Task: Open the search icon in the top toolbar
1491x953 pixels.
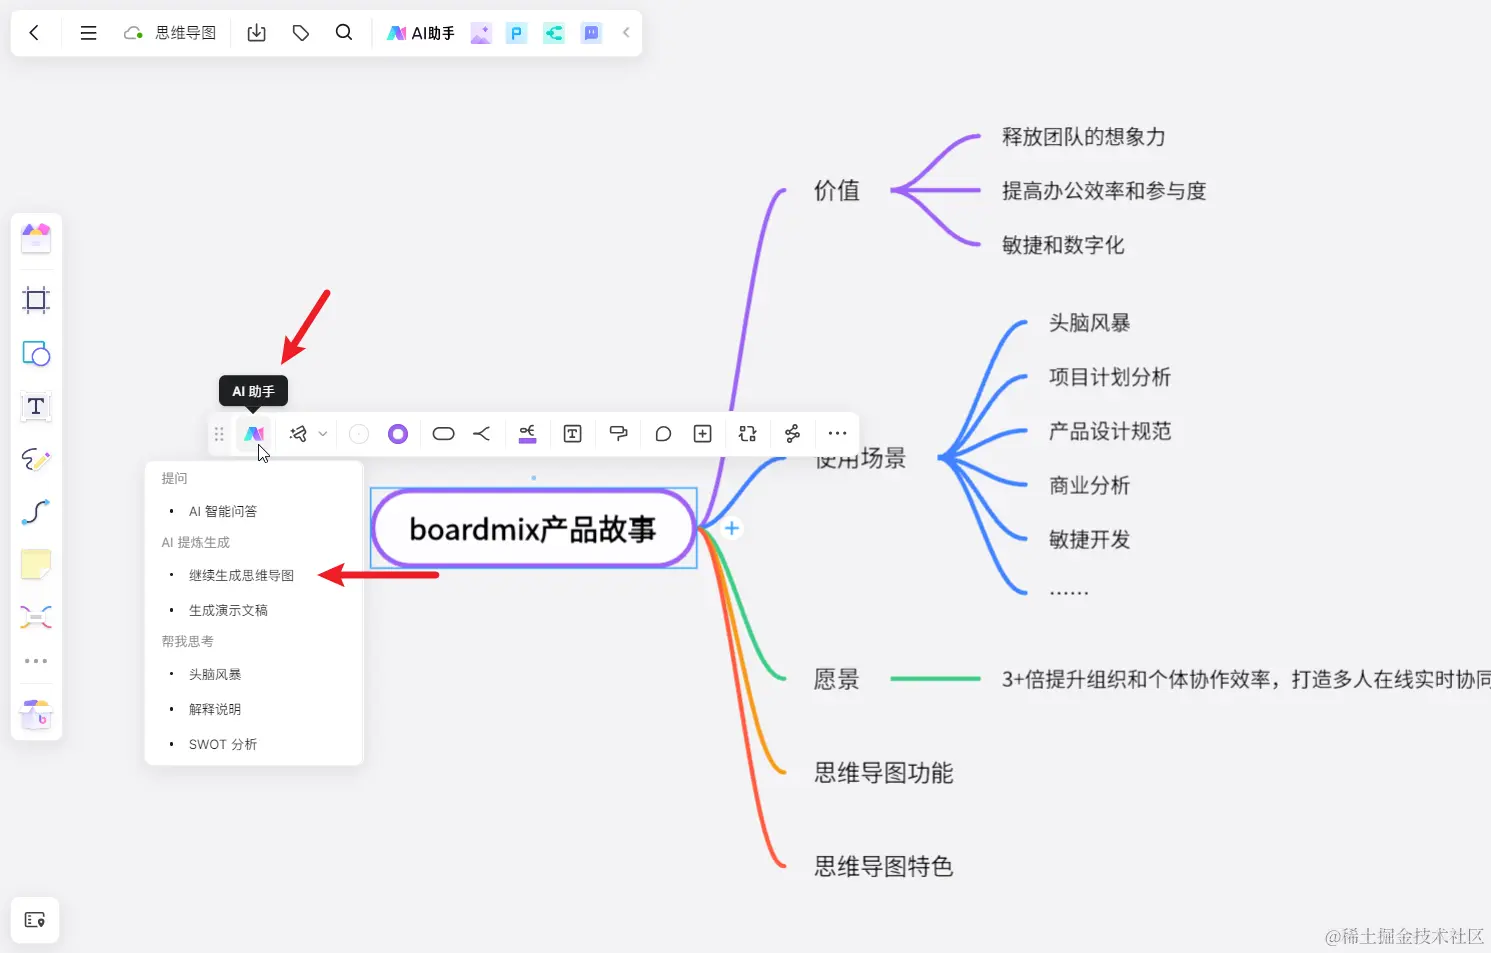Action: point(344,32)
